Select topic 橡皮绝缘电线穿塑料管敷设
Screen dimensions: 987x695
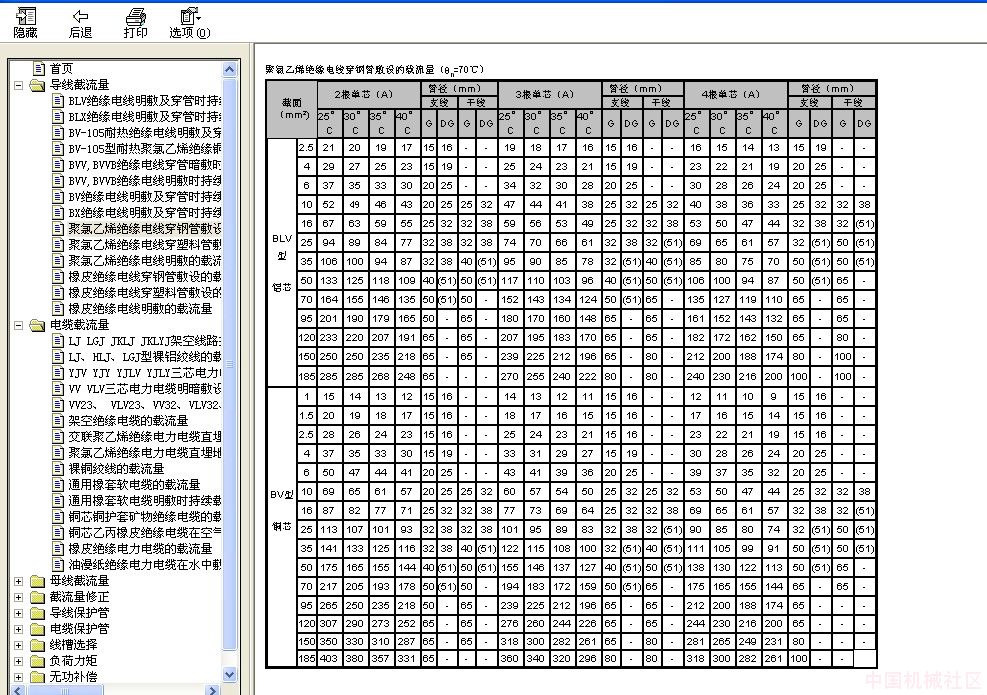pos(145,293)
